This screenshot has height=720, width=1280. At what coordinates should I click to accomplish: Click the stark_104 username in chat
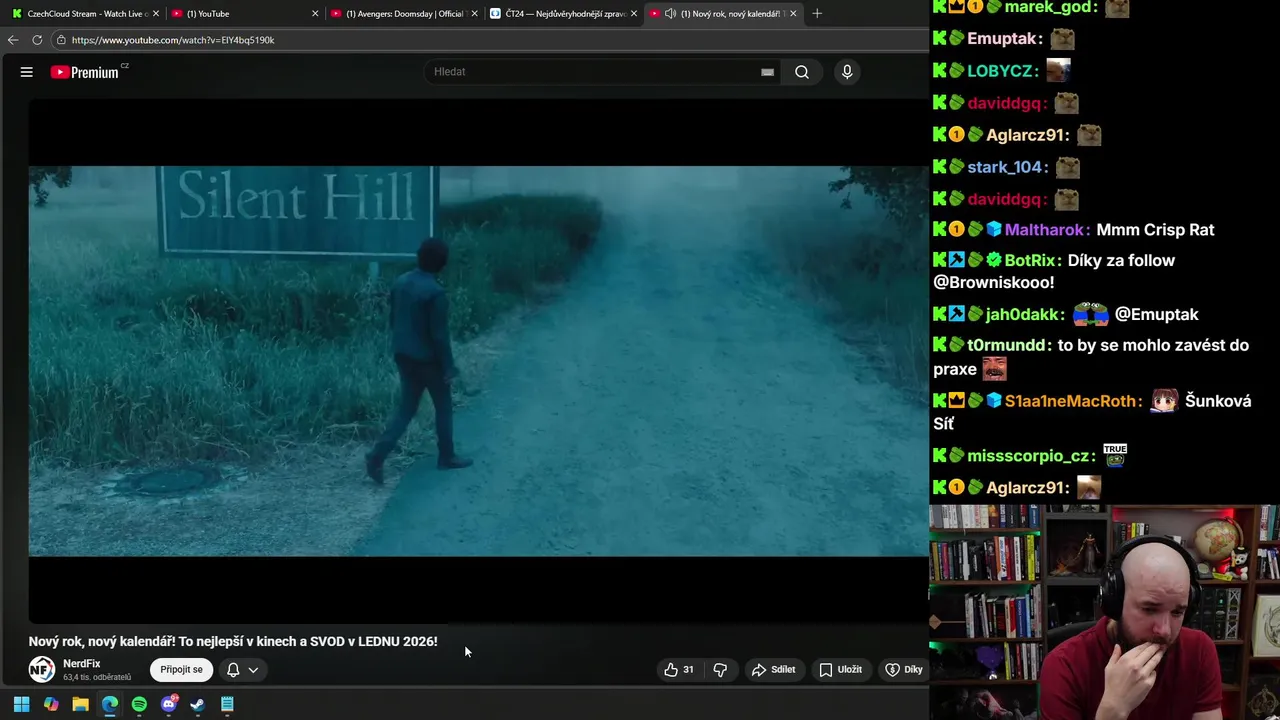[x=1006, y=167]
